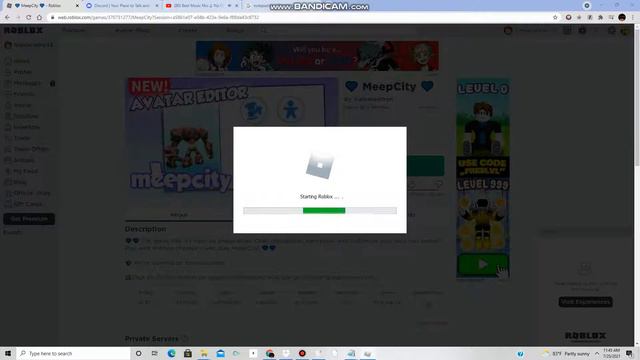Open Bandicam red record icon in taskbar
The height and width of the screenshot is (360, 640).
[x=302, y=353]
